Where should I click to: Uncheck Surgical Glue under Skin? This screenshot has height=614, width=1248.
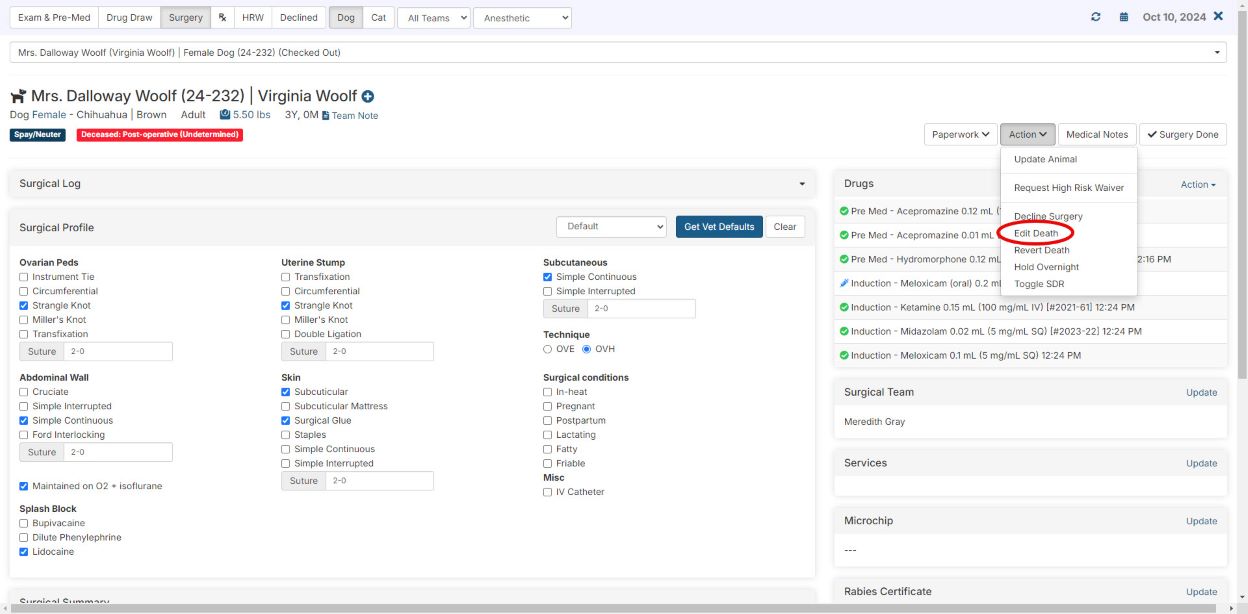(286, 421)
